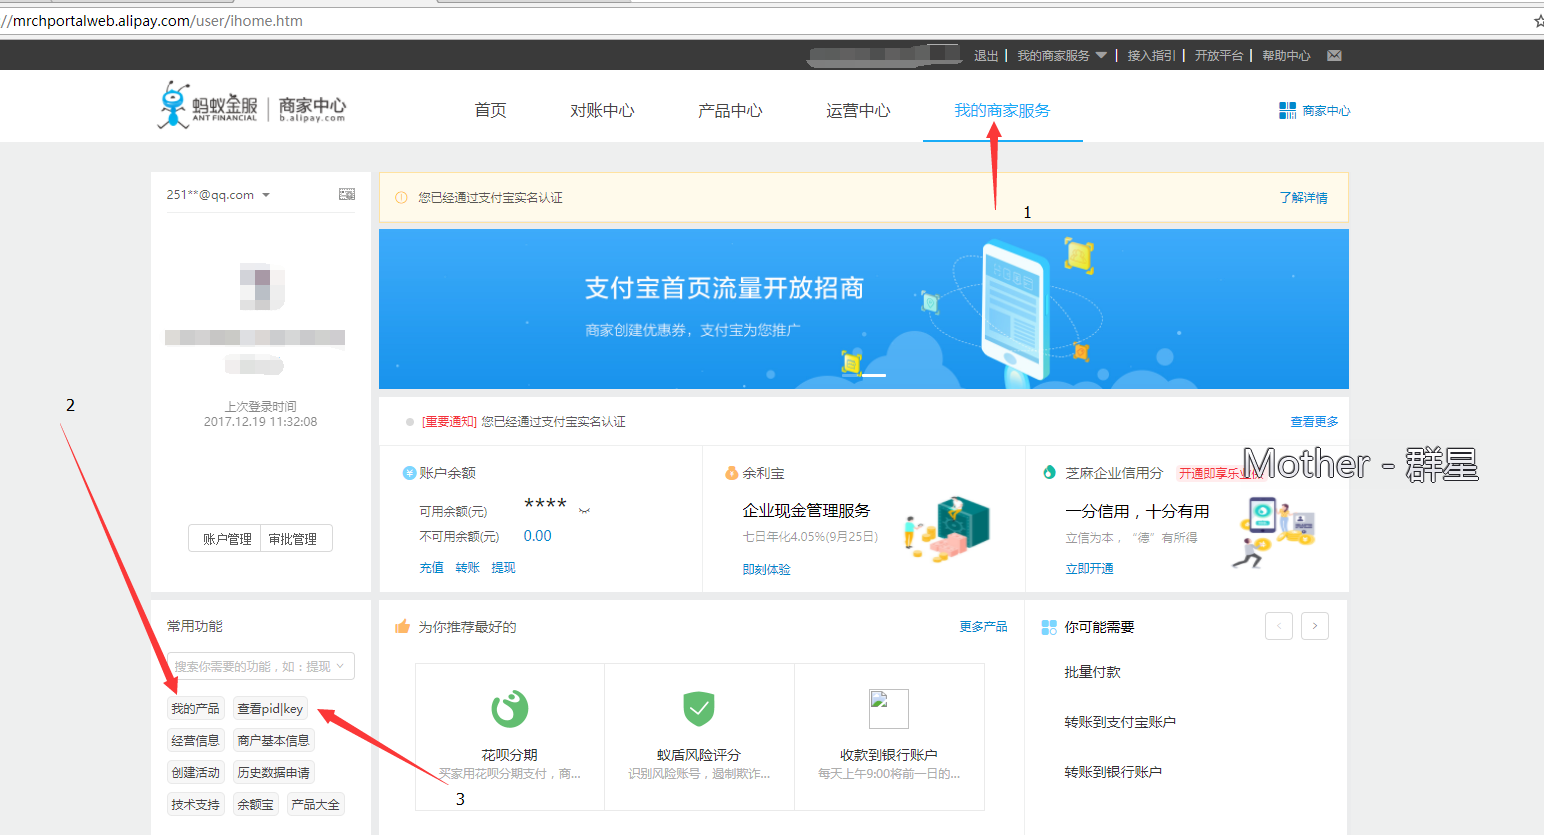The width and height of the screenshot is (1544, 835).
Task: Click the broken image icon for 收款到银行账户
Action: (x=889, y=709)
